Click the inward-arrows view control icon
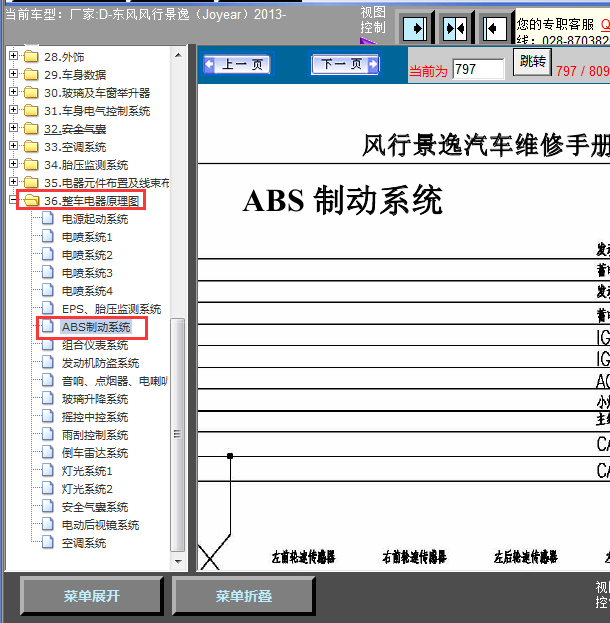Screen dimensions: 610x623 pyautogui.click(x=455, y=28)
